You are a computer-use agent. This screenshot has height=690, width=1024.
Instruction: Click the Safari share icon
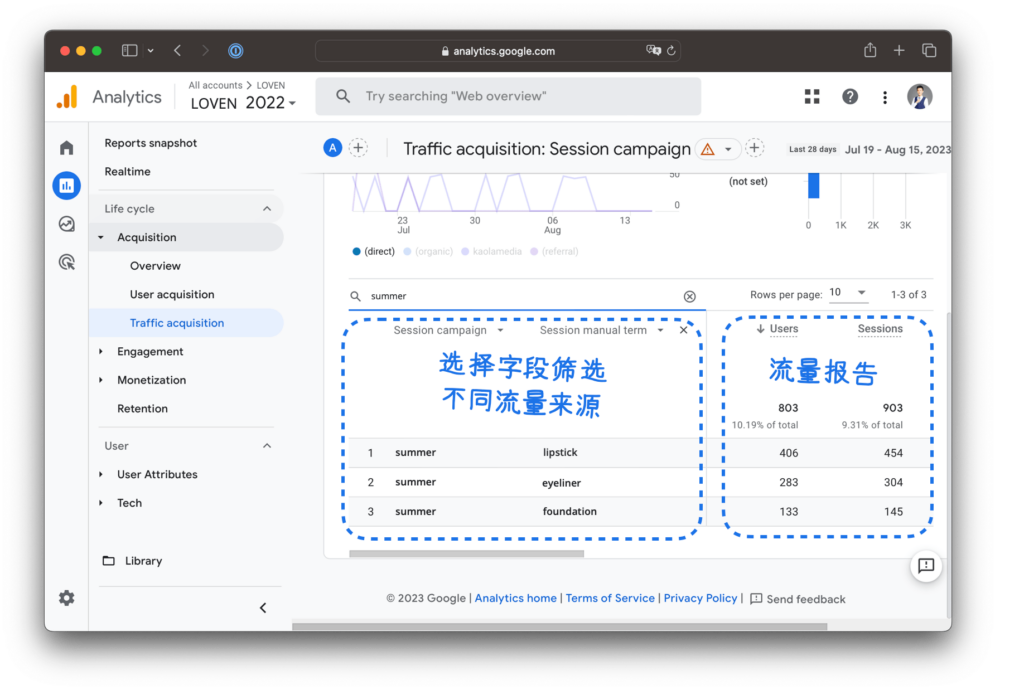(870, 50)
